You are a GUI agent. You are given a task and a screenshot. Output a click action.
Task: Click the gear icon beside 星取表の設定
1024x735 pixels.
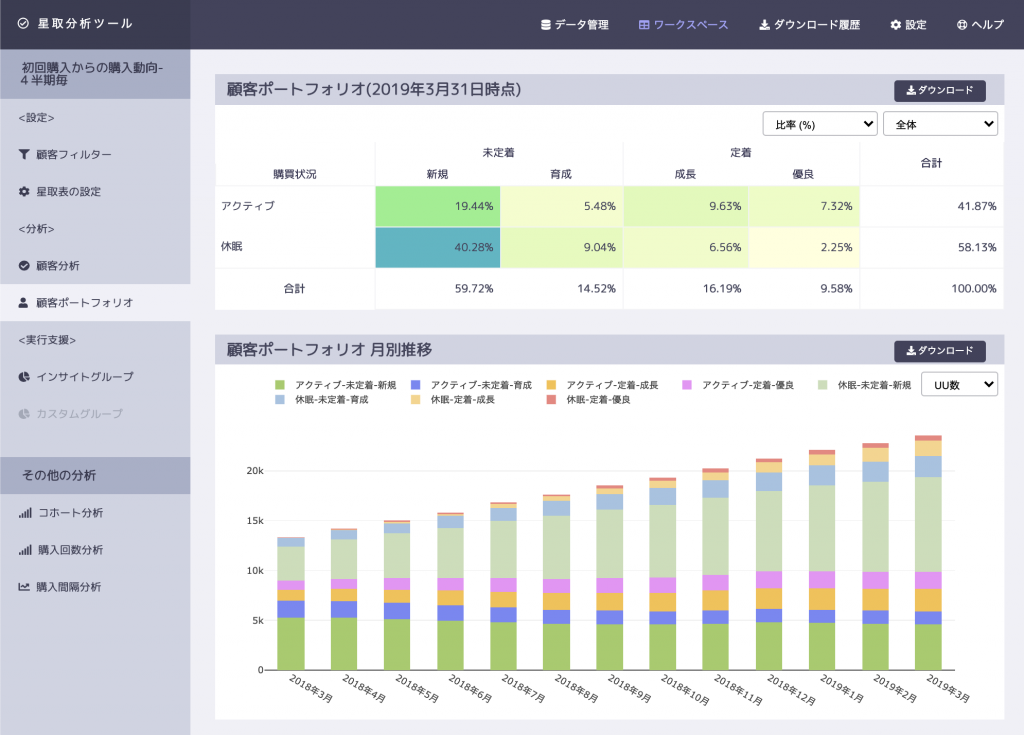click(24, 191)
